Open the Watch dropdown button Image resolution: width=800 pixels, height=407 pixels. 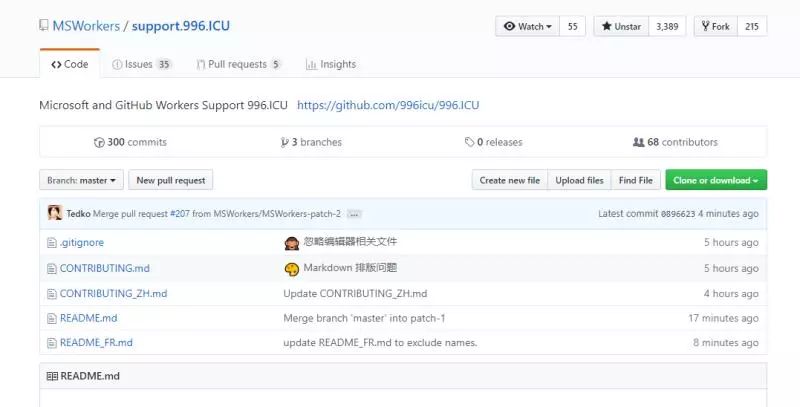(x=528, y=27)
